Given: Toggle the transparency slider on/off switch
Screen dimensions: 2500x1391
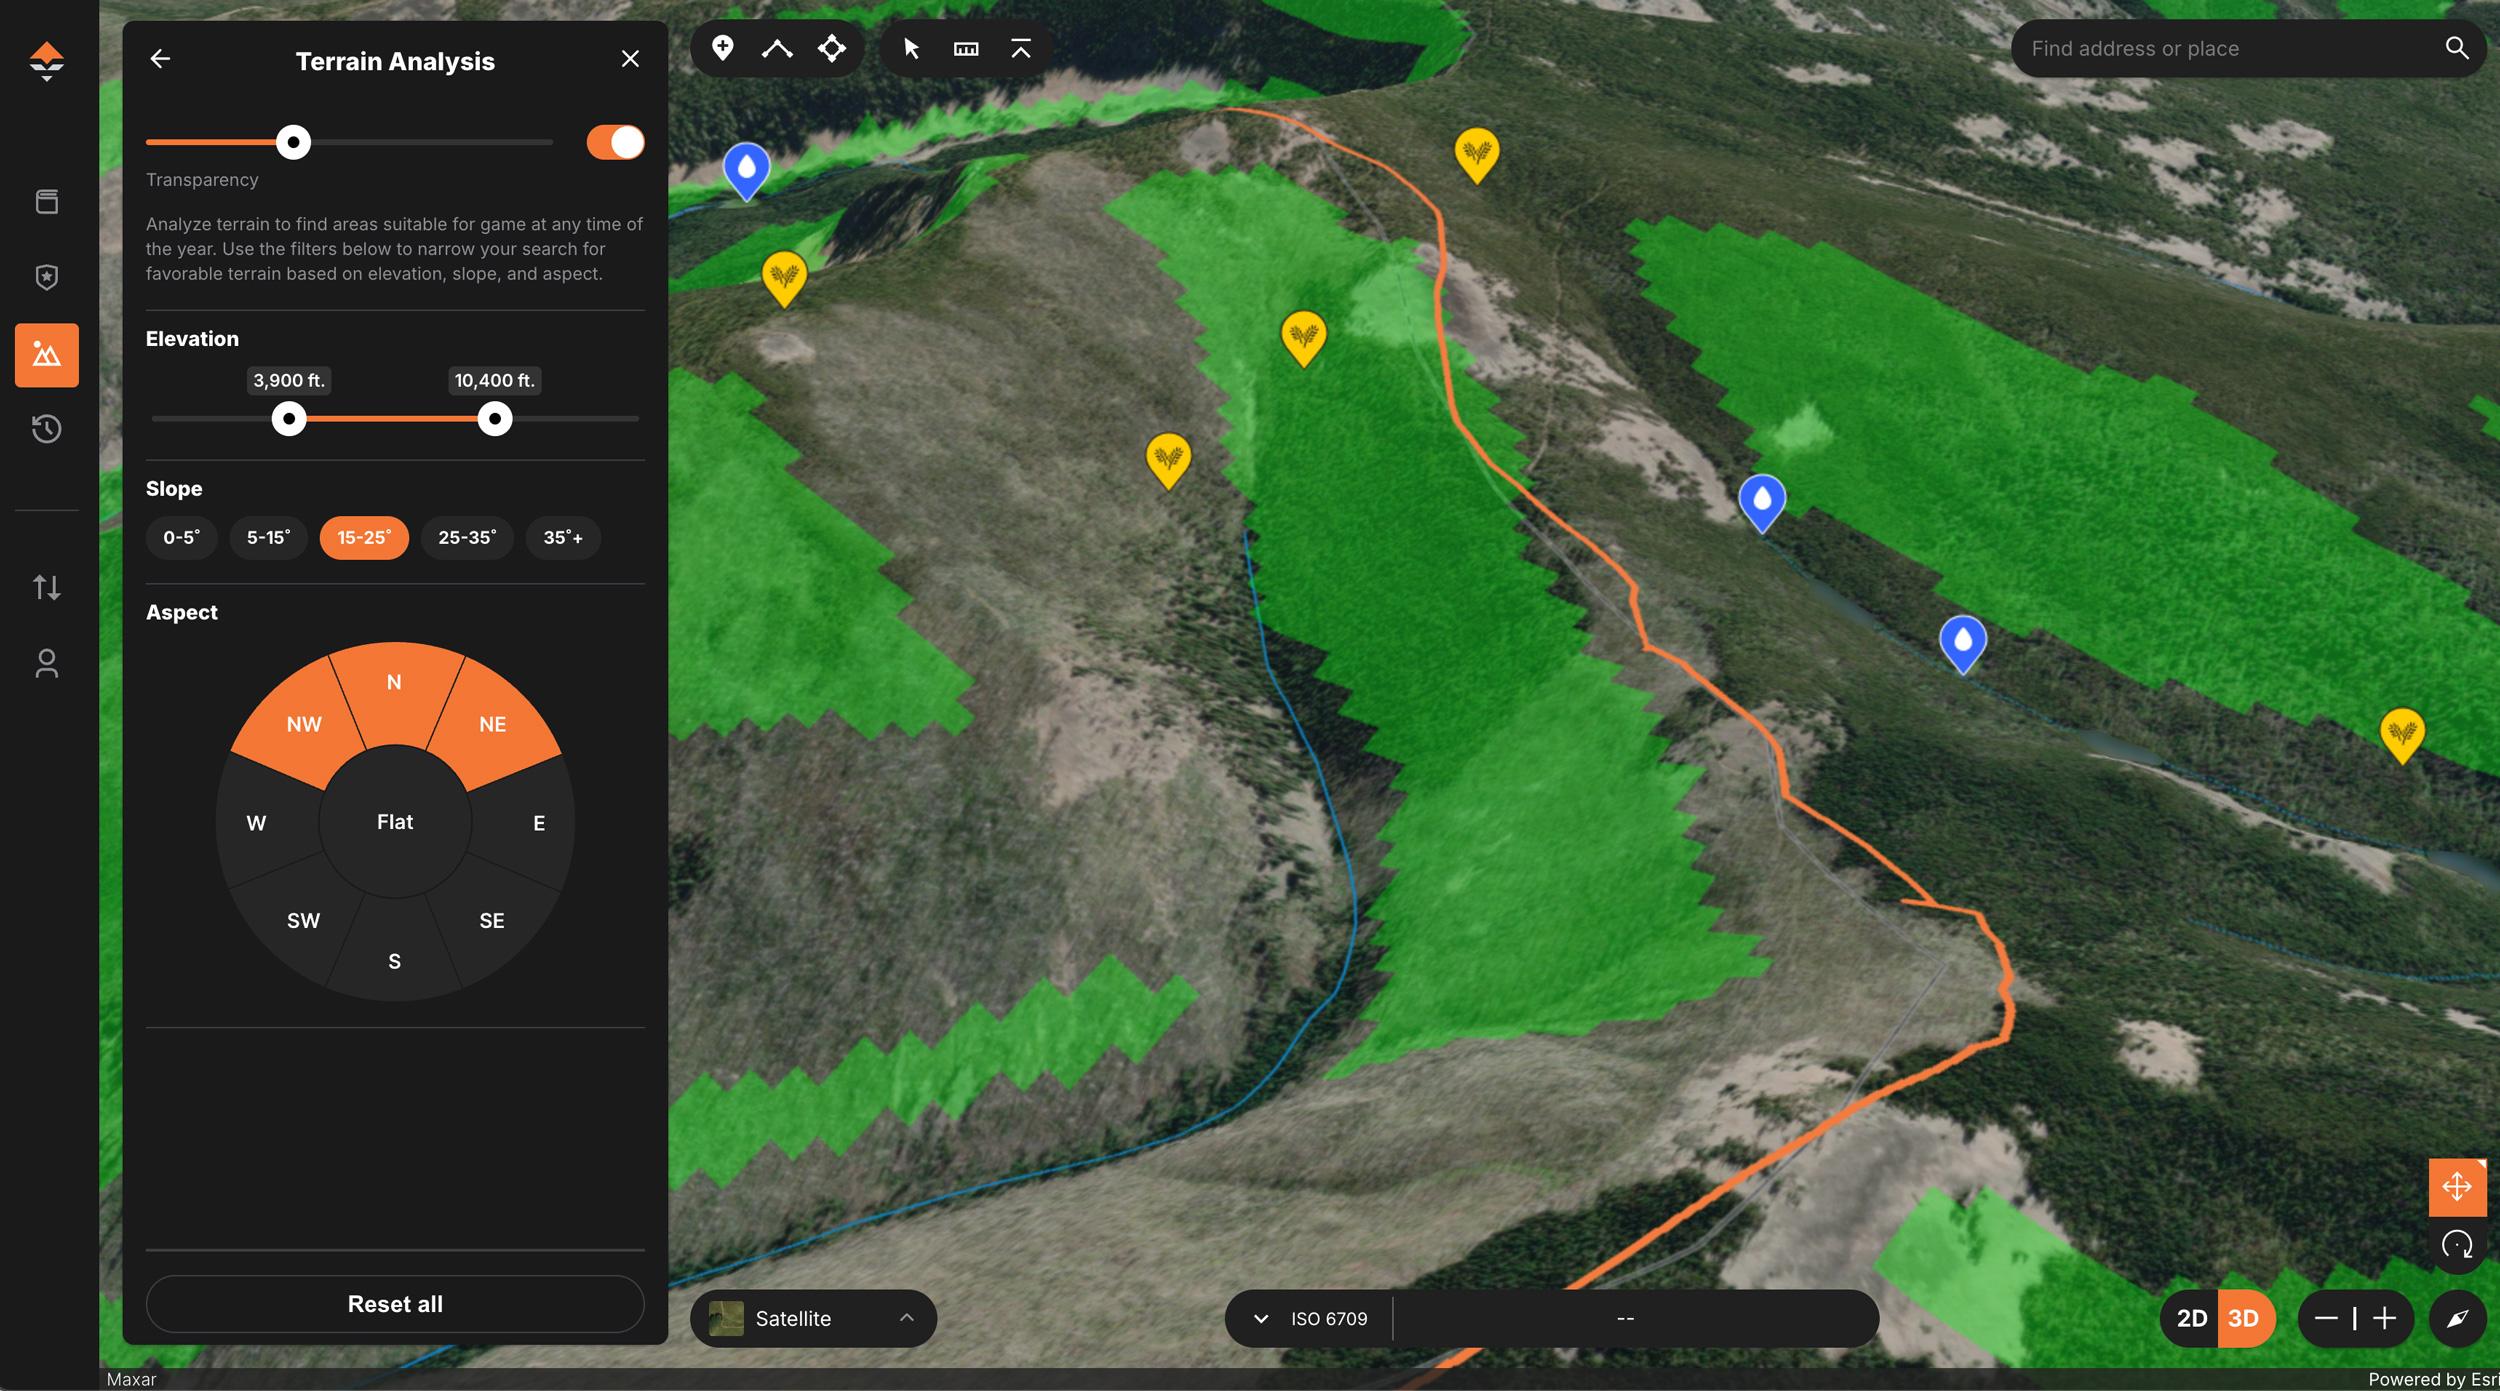Looking at the screenshot, I should pos(613,140).
